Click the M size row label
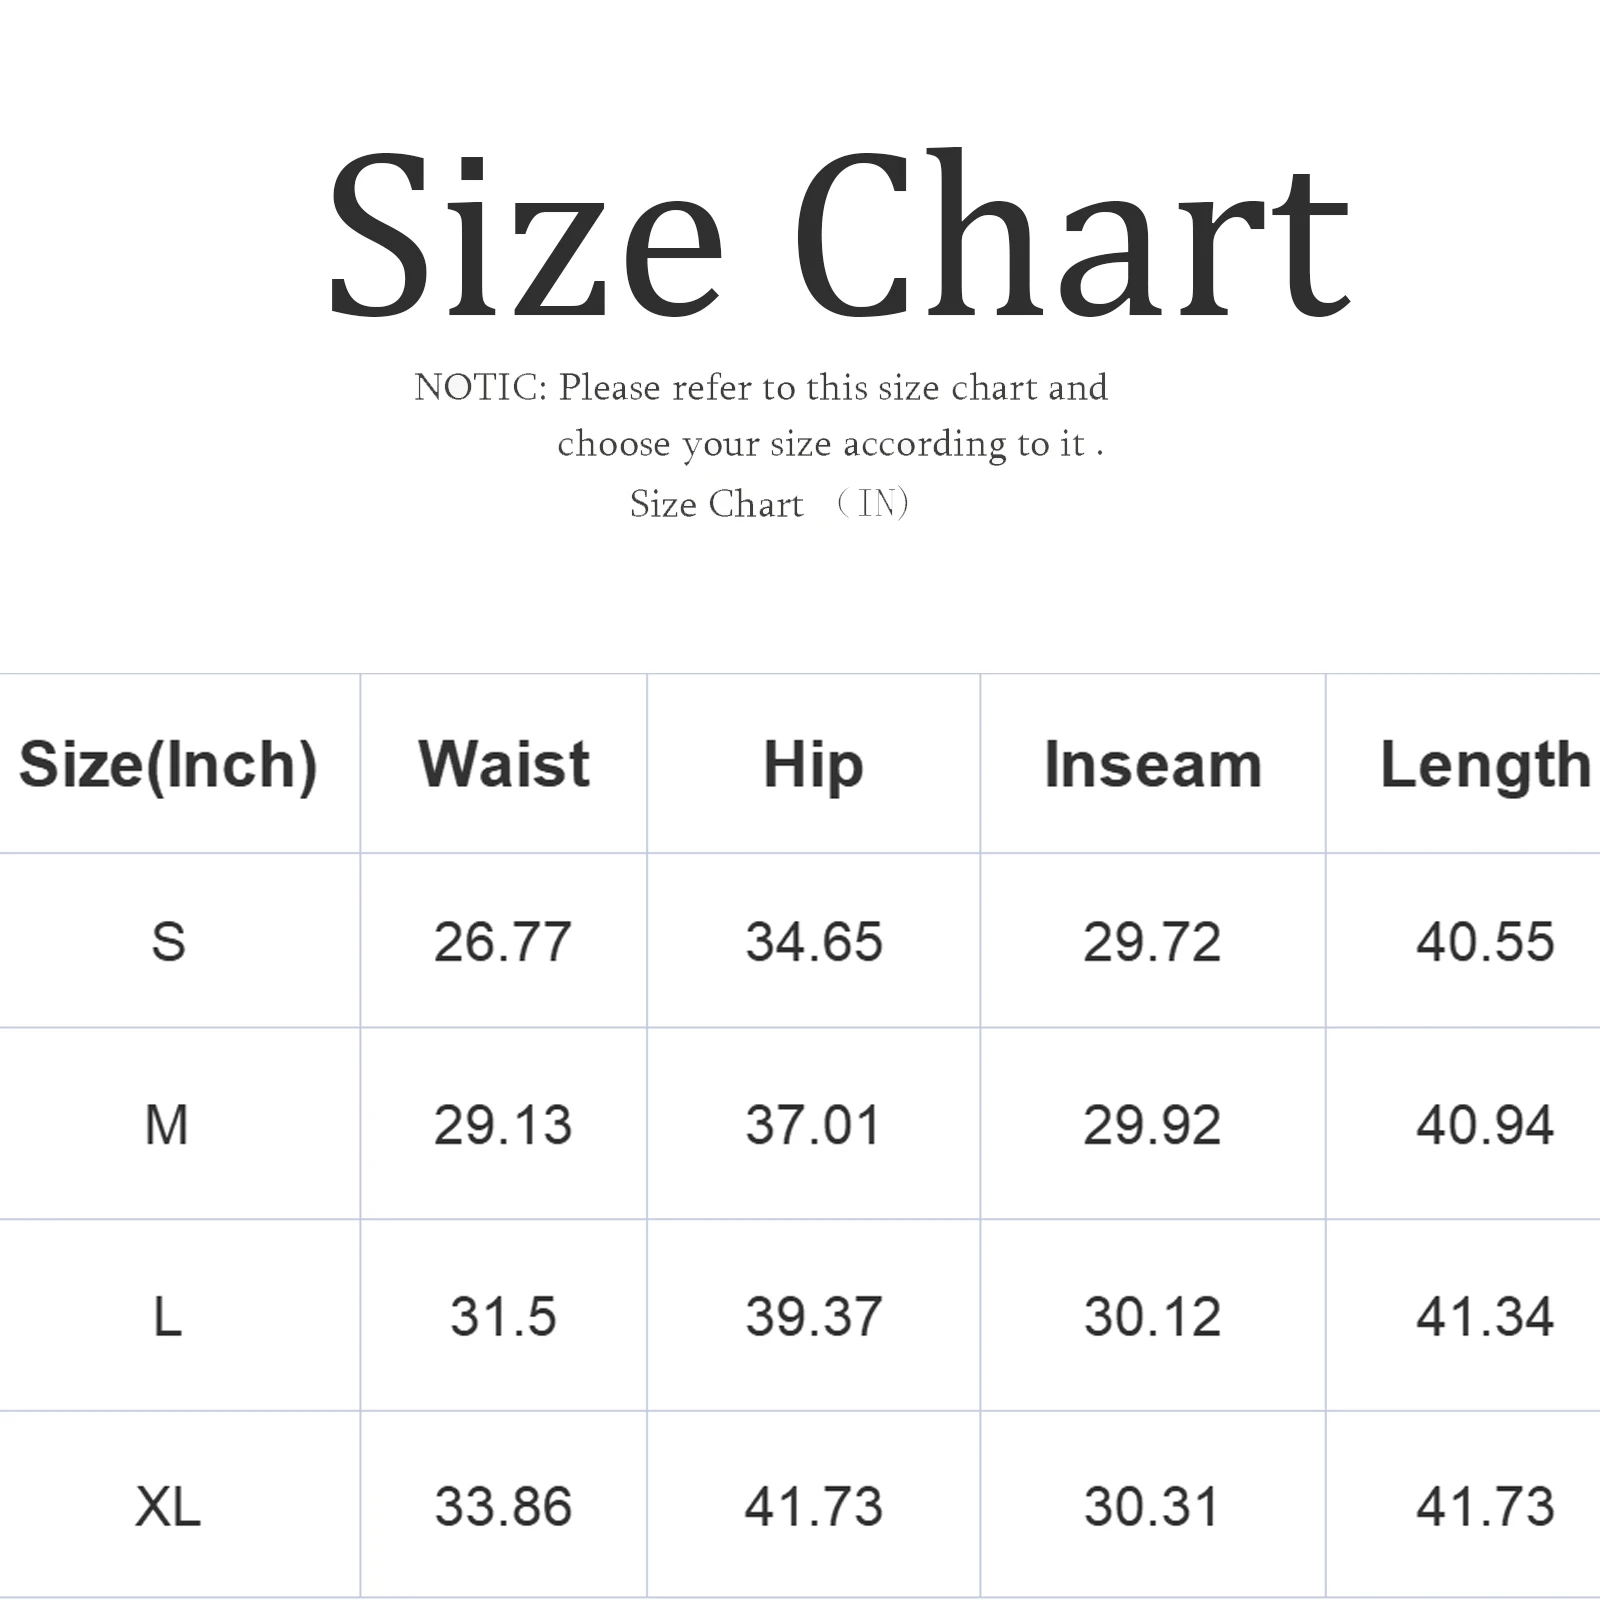The image size is (1600, 1600). pos(166,1125)
